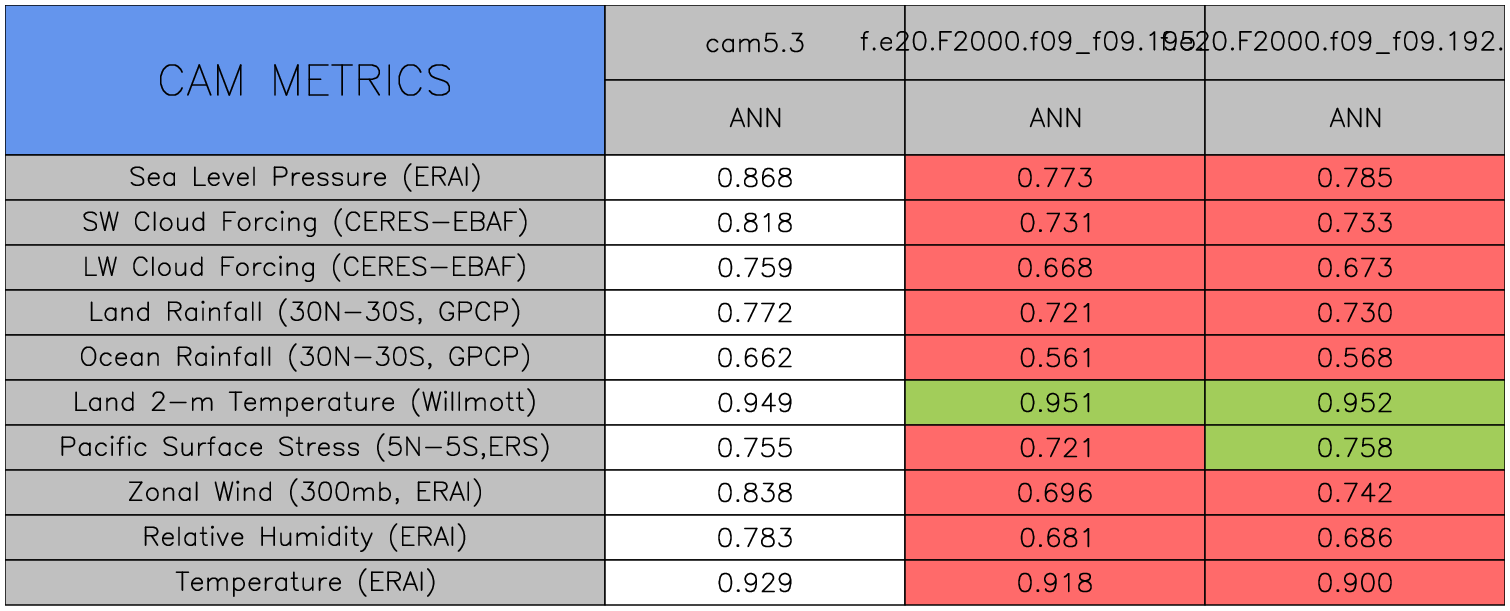The image size is (1510, 611).
Task: Select the green cell with value 0.758
Action: coord(1355,448)
